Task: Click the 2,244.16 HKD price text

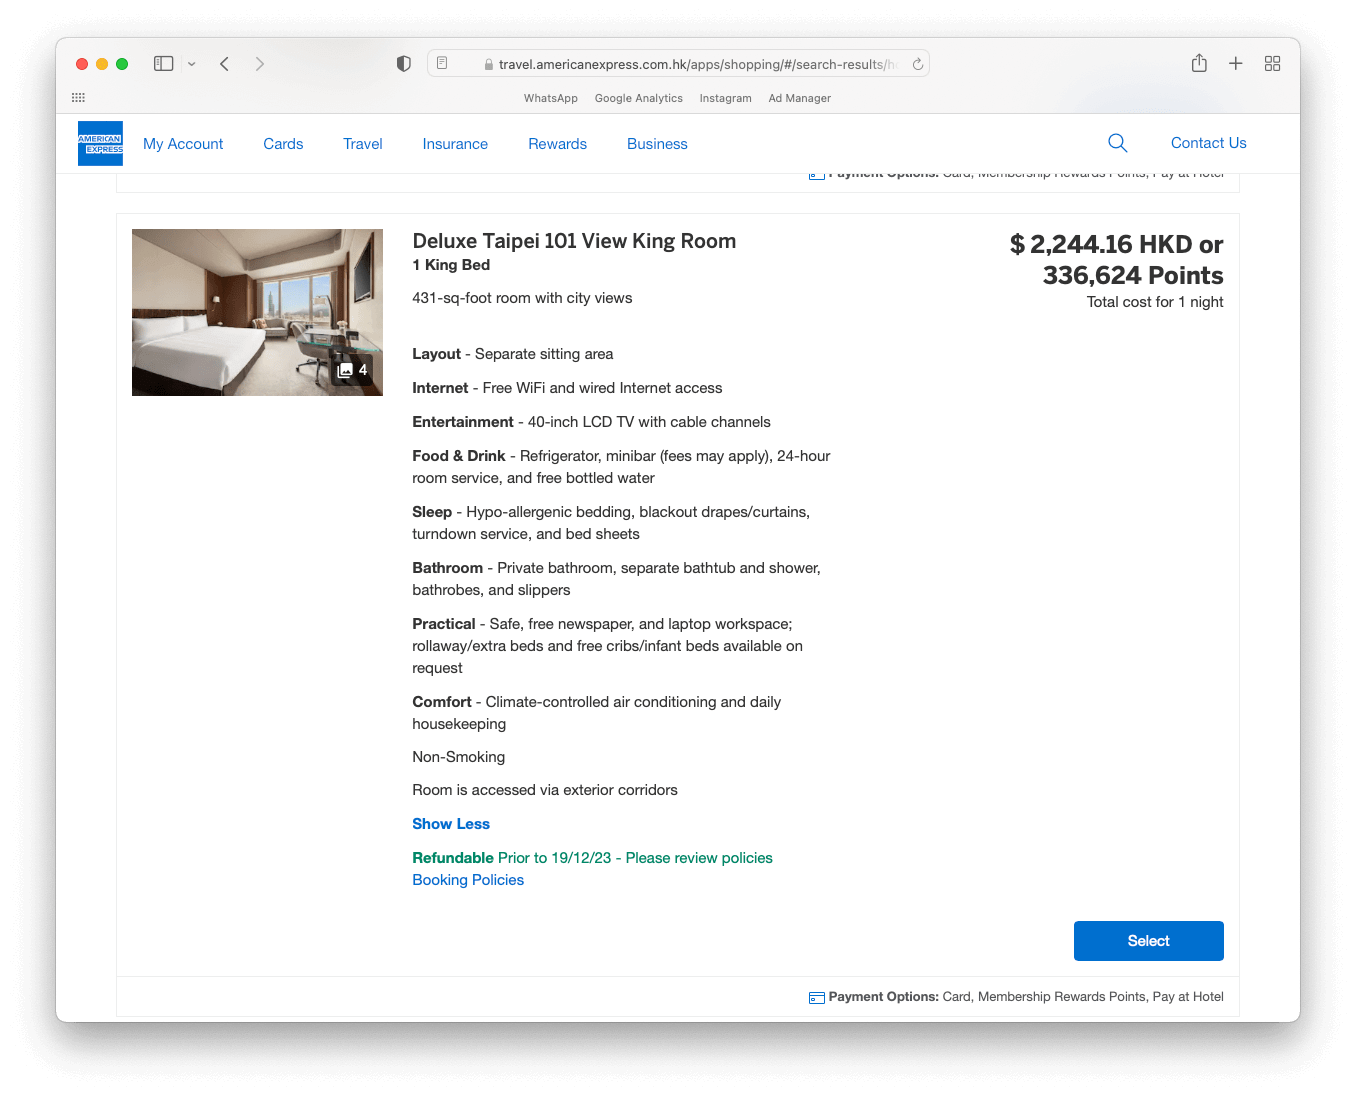Action: [x=1117, y=245]
